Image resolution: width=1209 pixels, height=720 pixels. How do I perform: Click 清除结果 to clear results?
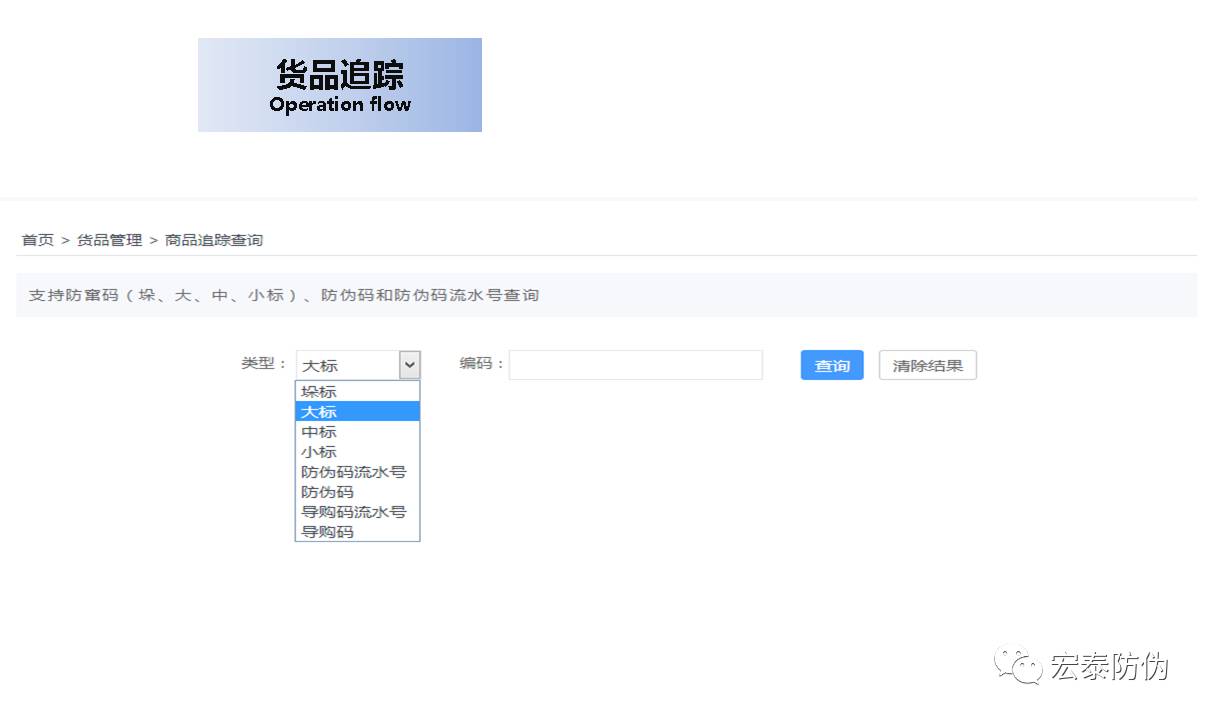(x=927, y=364)
